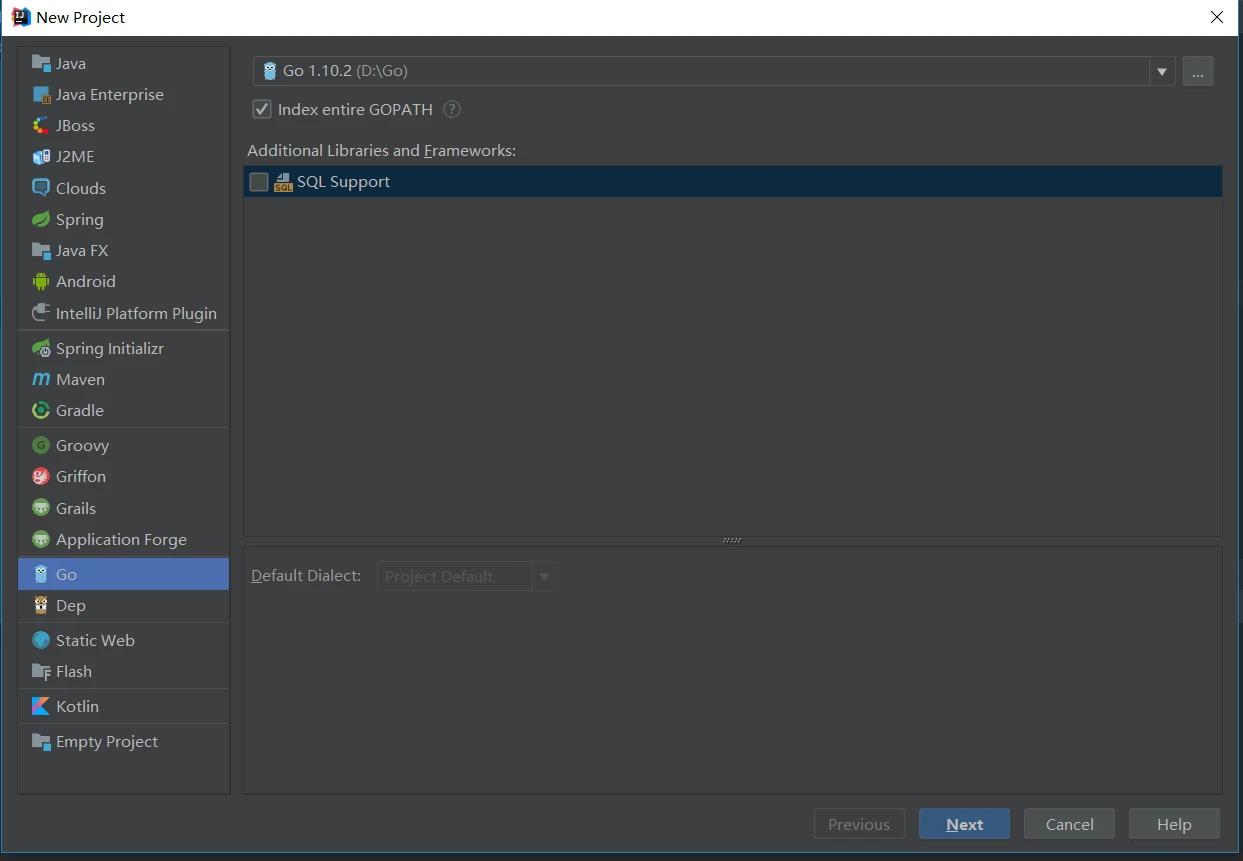Select the Application Forge entry text

click(x=121, y=540)
